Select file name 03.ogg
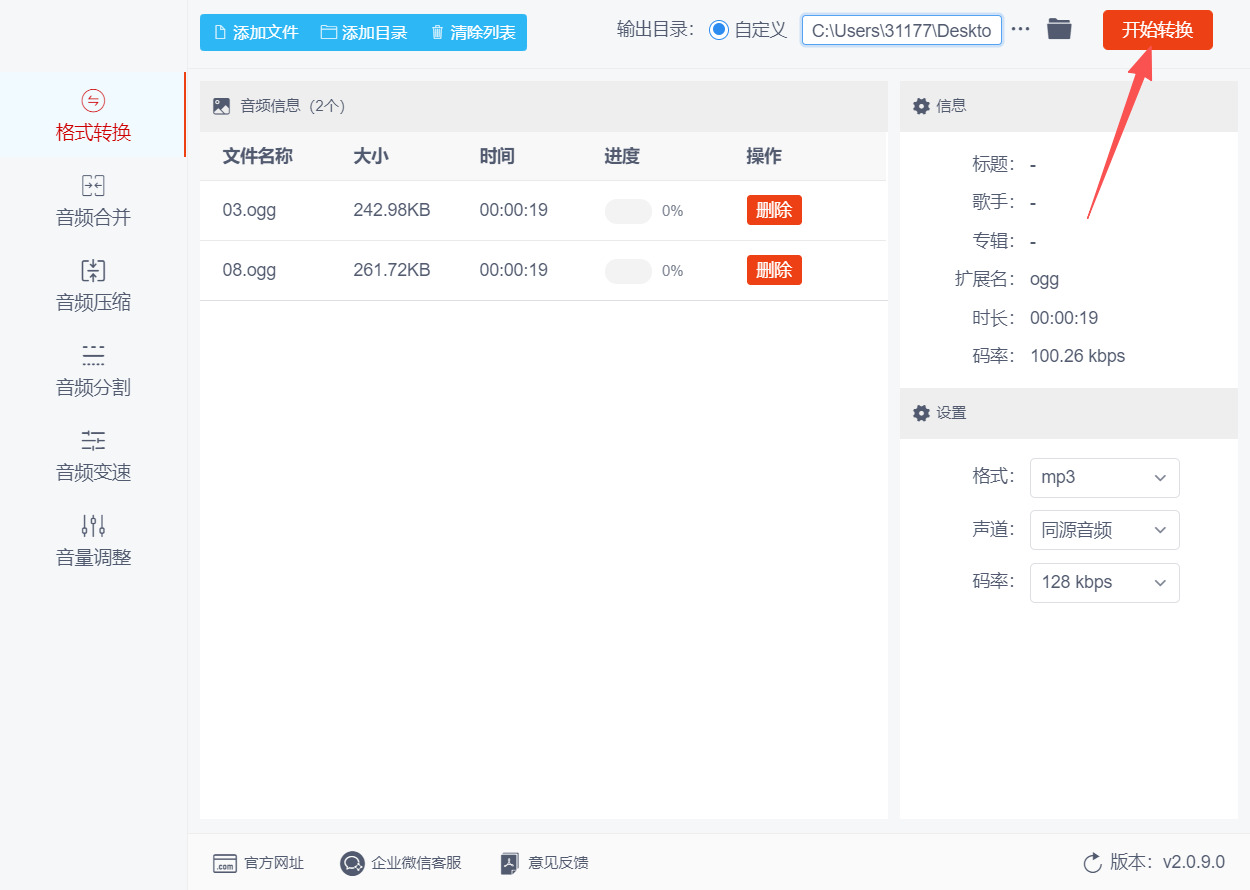 click(x=249, y=210)
